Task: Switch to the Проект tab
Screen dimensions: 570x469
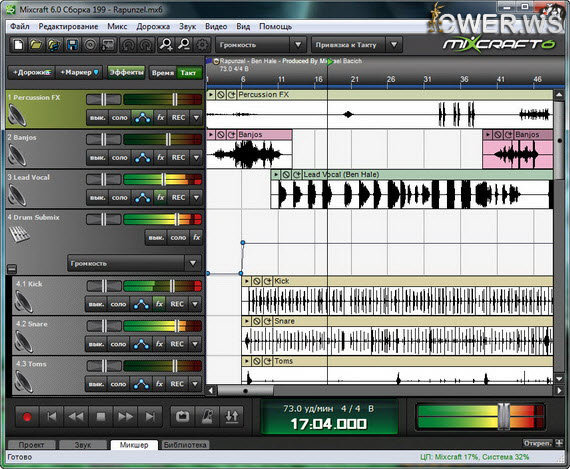Action: coord(32,445)
